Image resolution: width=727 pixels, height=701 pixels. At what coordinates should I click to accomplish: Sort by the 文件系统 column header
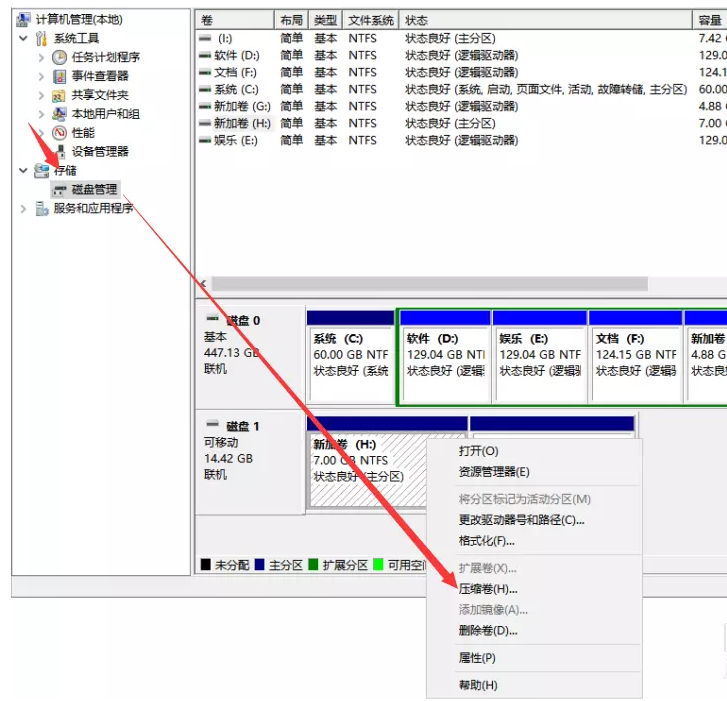(x=370, y=20)
